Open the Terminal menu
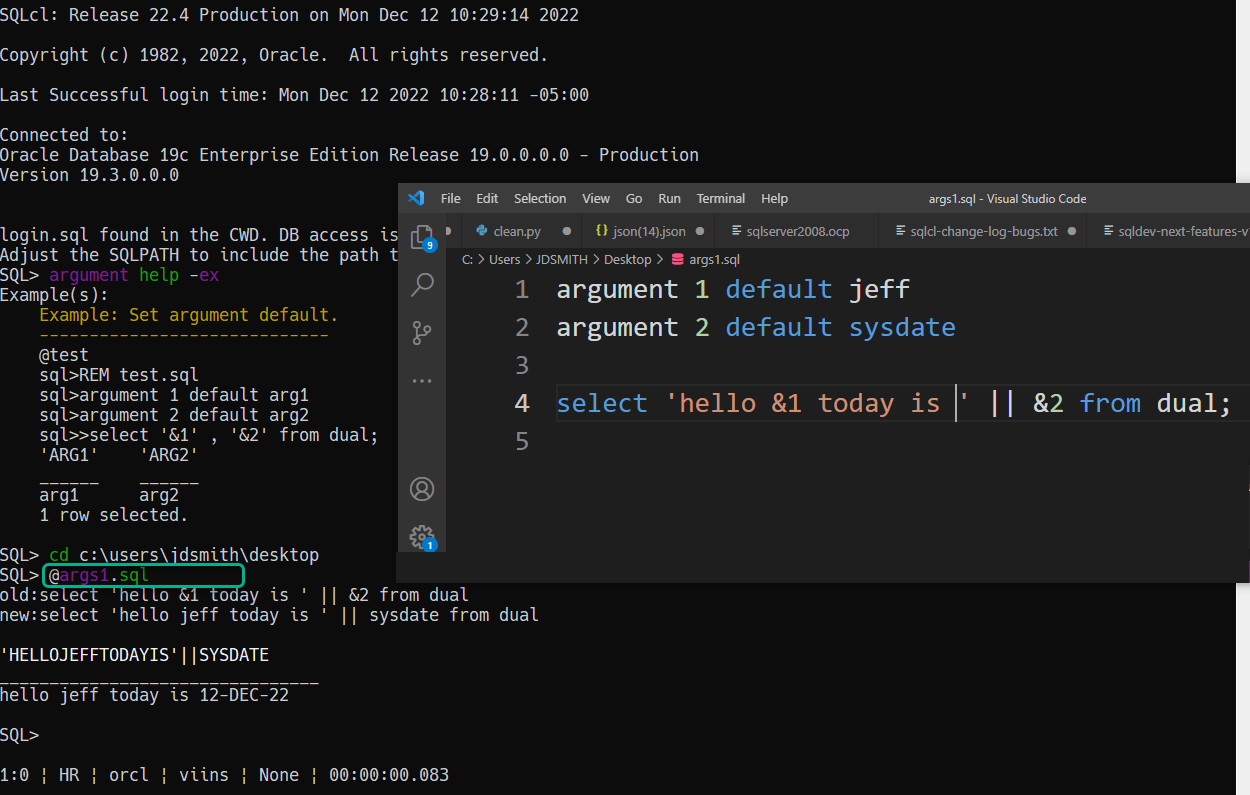The width and height of the screenshot is (1250, 795). (721, 198)
